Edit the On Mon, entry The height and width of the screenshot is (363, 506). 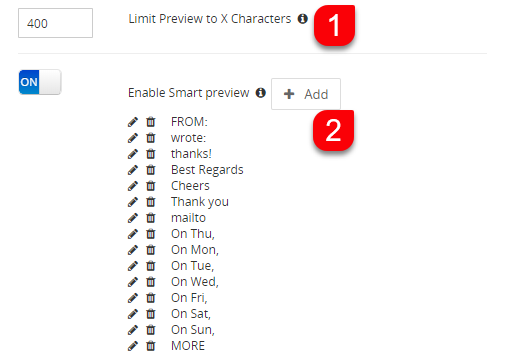[x=133, y=250]
